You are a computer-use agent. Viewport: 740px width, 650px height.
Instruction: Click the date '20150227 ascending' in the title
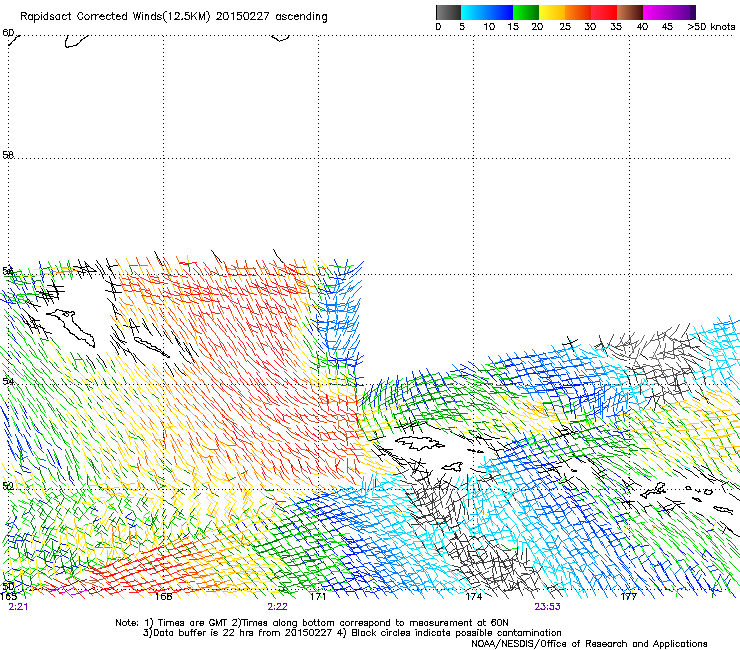click(271, 17)
